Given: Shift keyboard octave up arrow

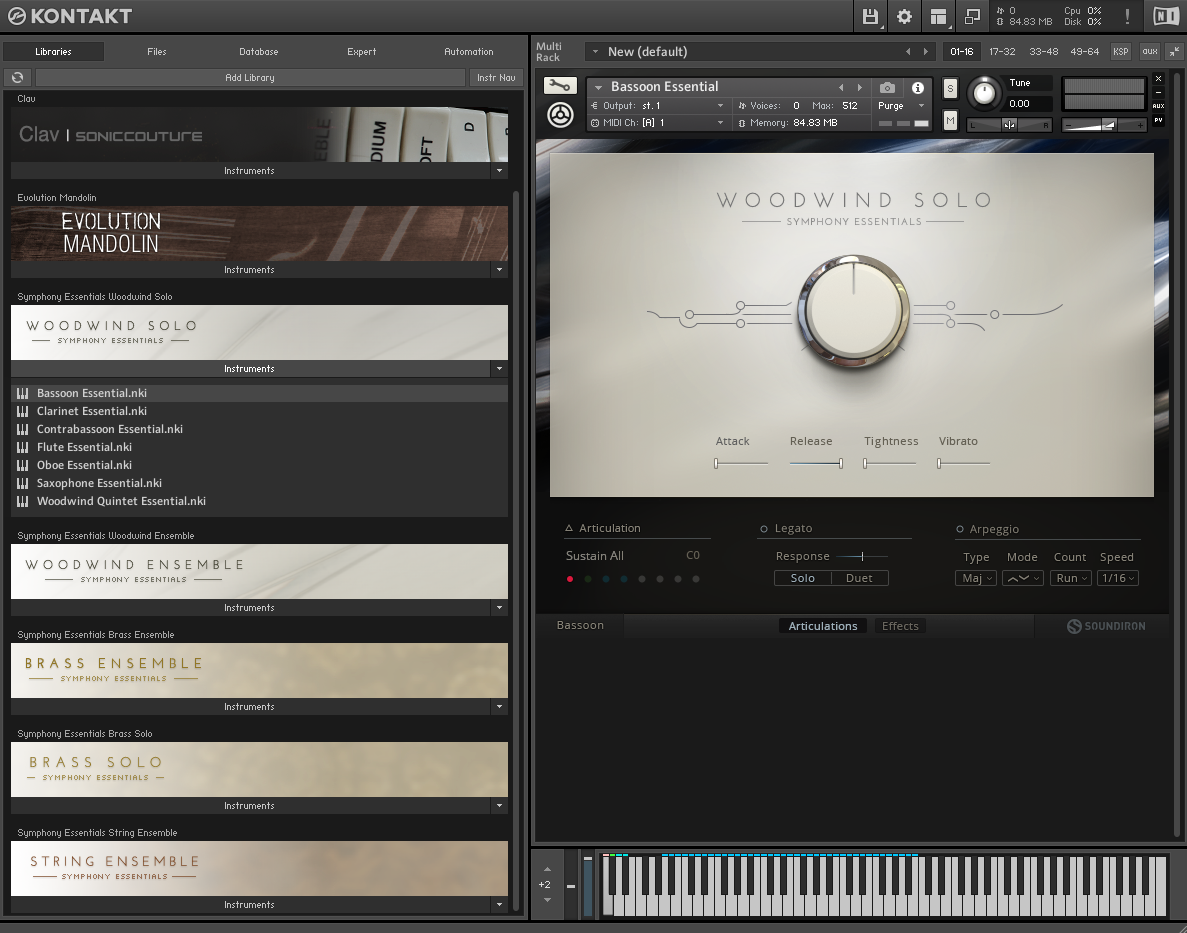Looking at the screenshot, I should coord(547,869).
